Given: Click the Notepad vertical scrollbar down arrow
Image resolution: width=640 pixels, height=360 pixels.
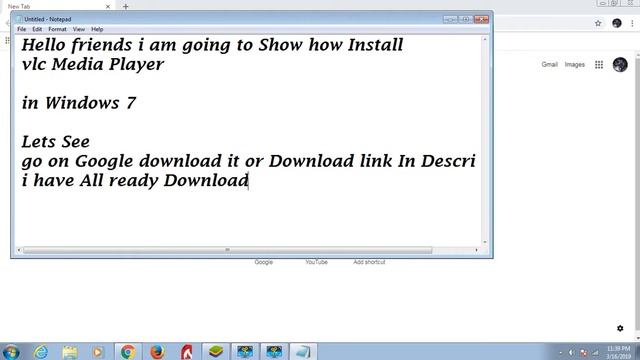Looking at the screenshot, I should point(485,242).
